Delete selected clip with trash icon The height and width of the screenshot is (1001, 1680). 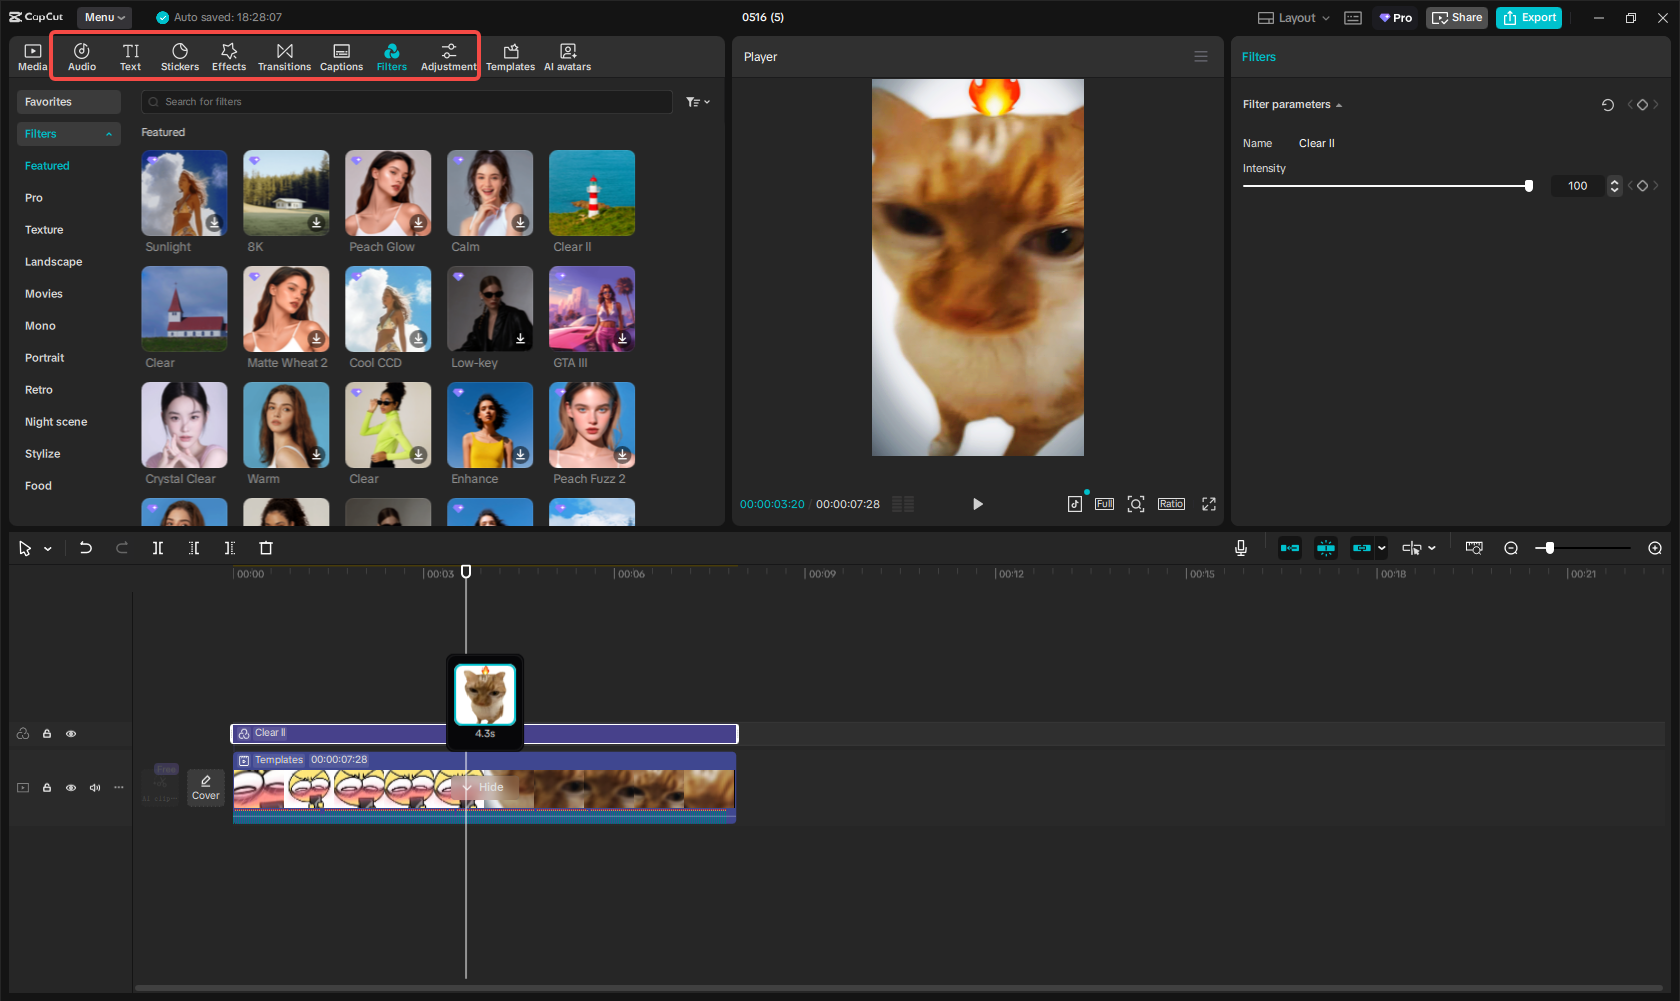click(266, 548)
